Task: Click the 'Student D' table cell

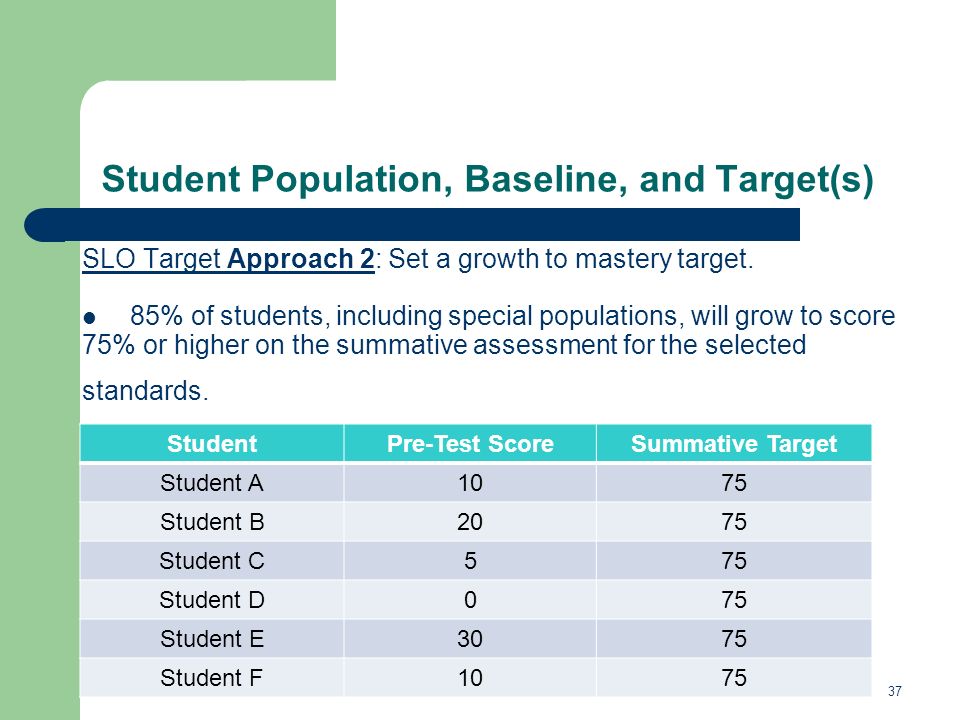Action: pyautogui.click(x=212, y=599)
